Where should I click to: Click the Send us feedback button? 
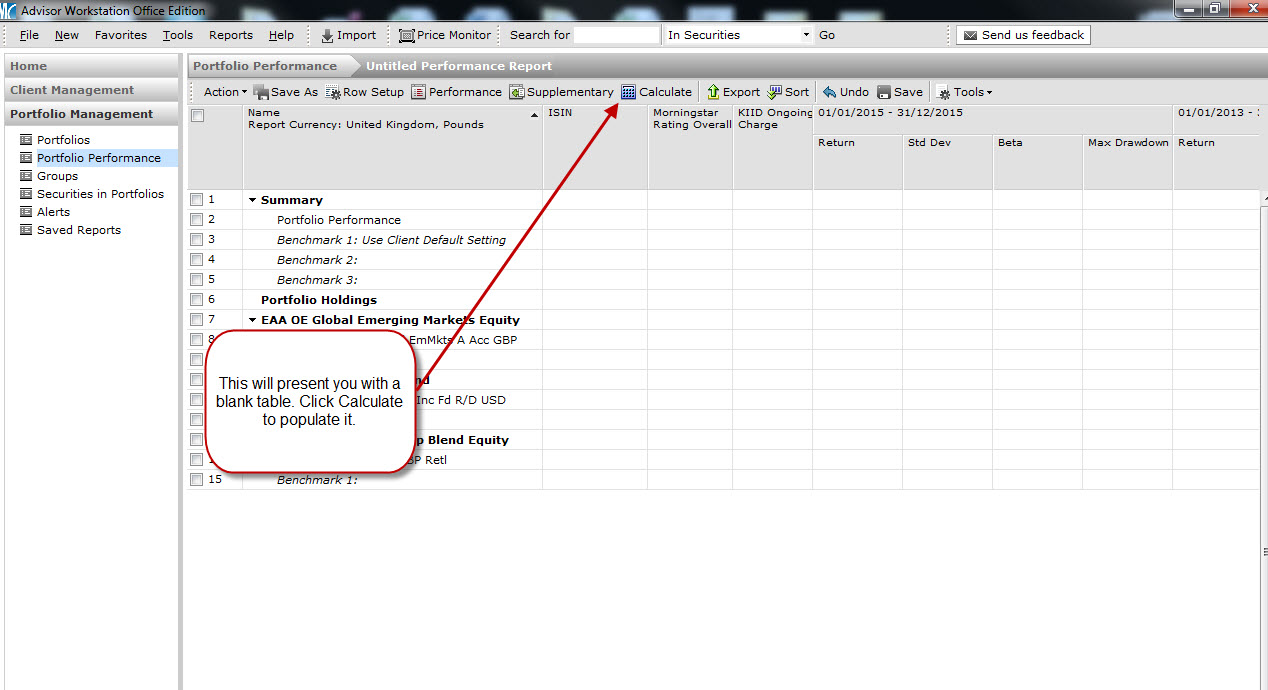[1023, 35]
